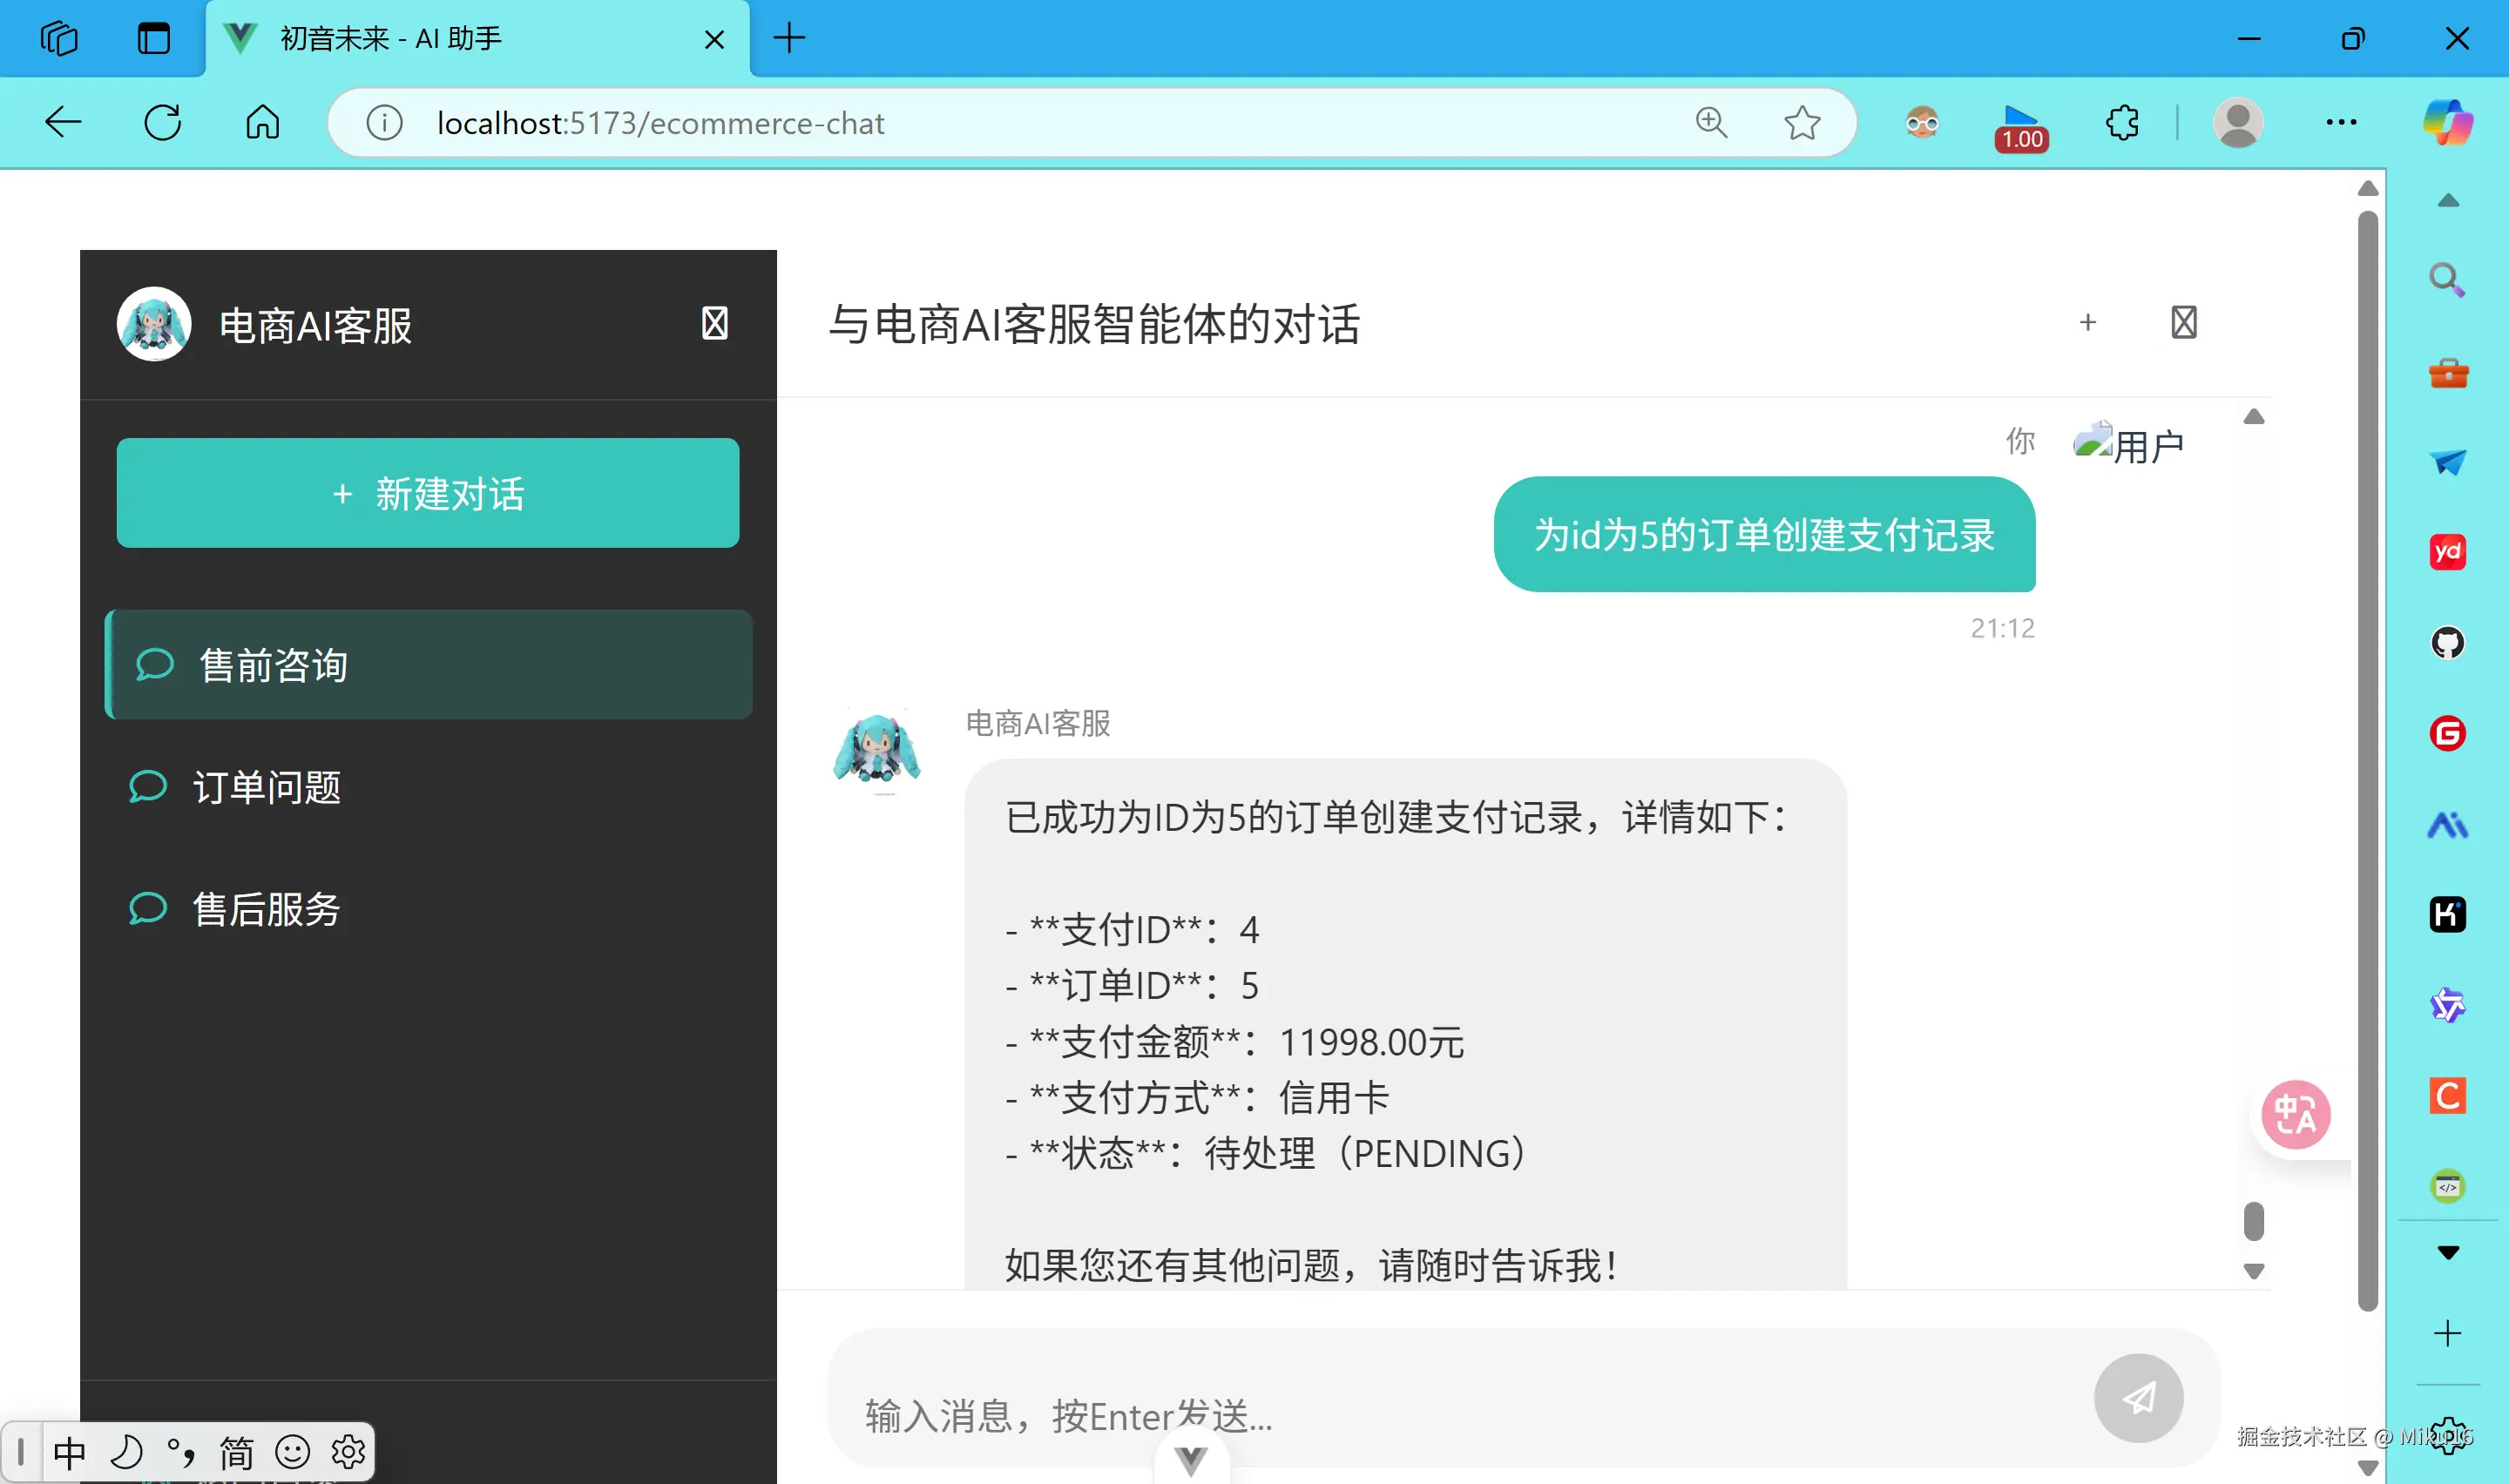Switch to the 订单问题 conversation

268,787
